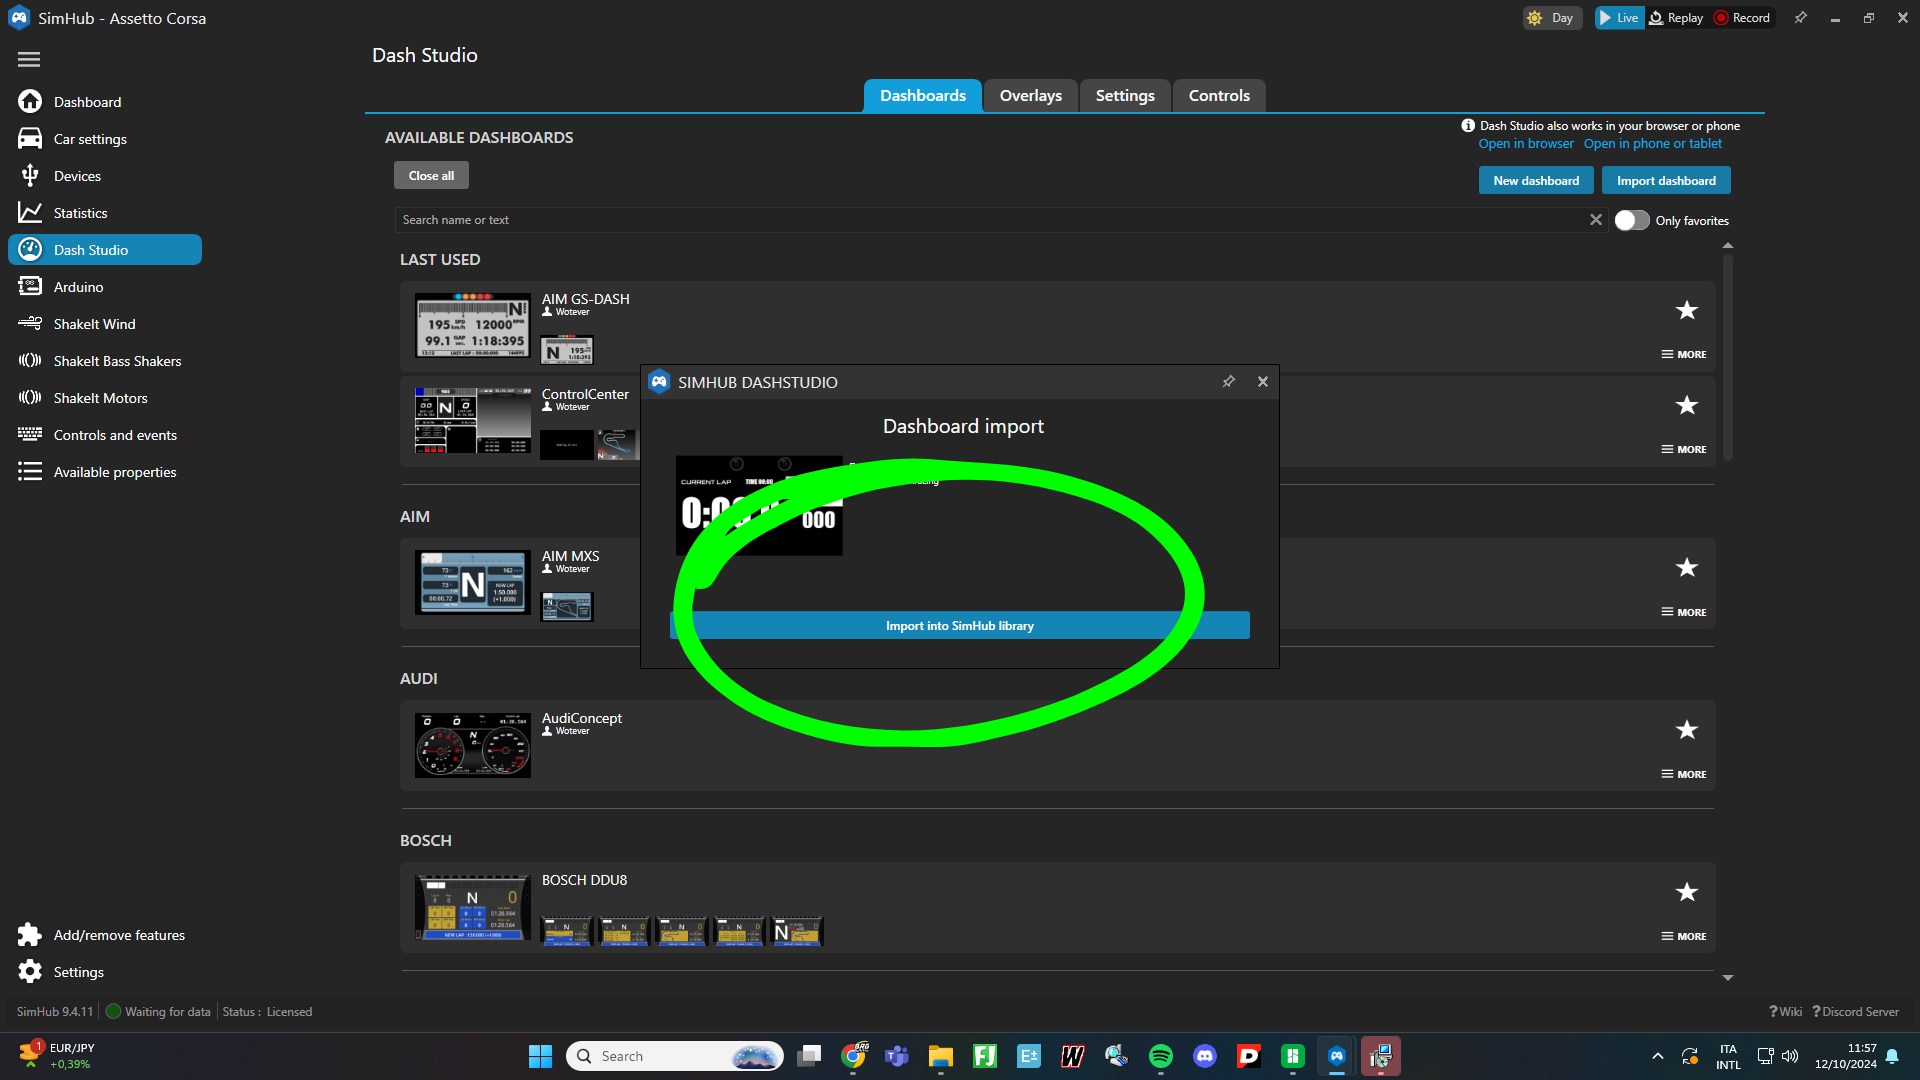Expand MORE options for AIM GS-DASH
1920x1080 pixels.
click(1684, 354)
